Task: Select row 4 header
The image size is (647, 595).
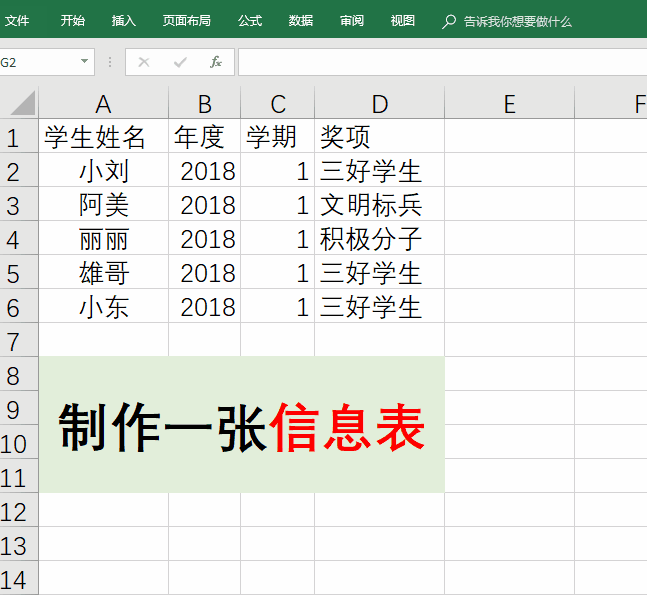Action: (19, 238)
